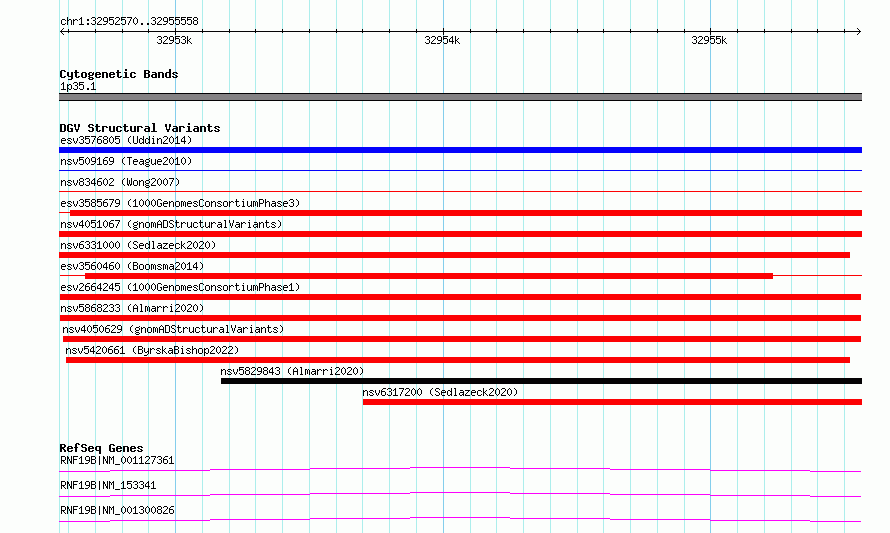890x533 pixels.
Task: Click label nsv4050629 (gnomADStructuralVariants)
Action: 173,329
